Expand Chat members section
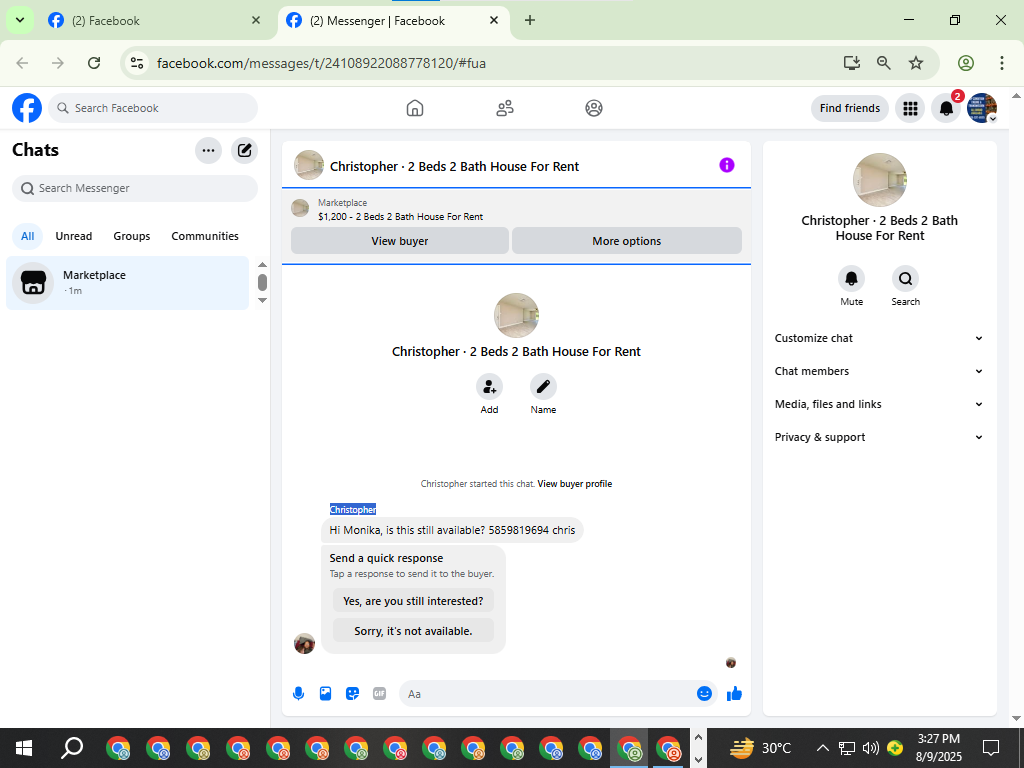The height and width of the screenshot is (768, 1024). pyautogui.click(x=879, y=371)
